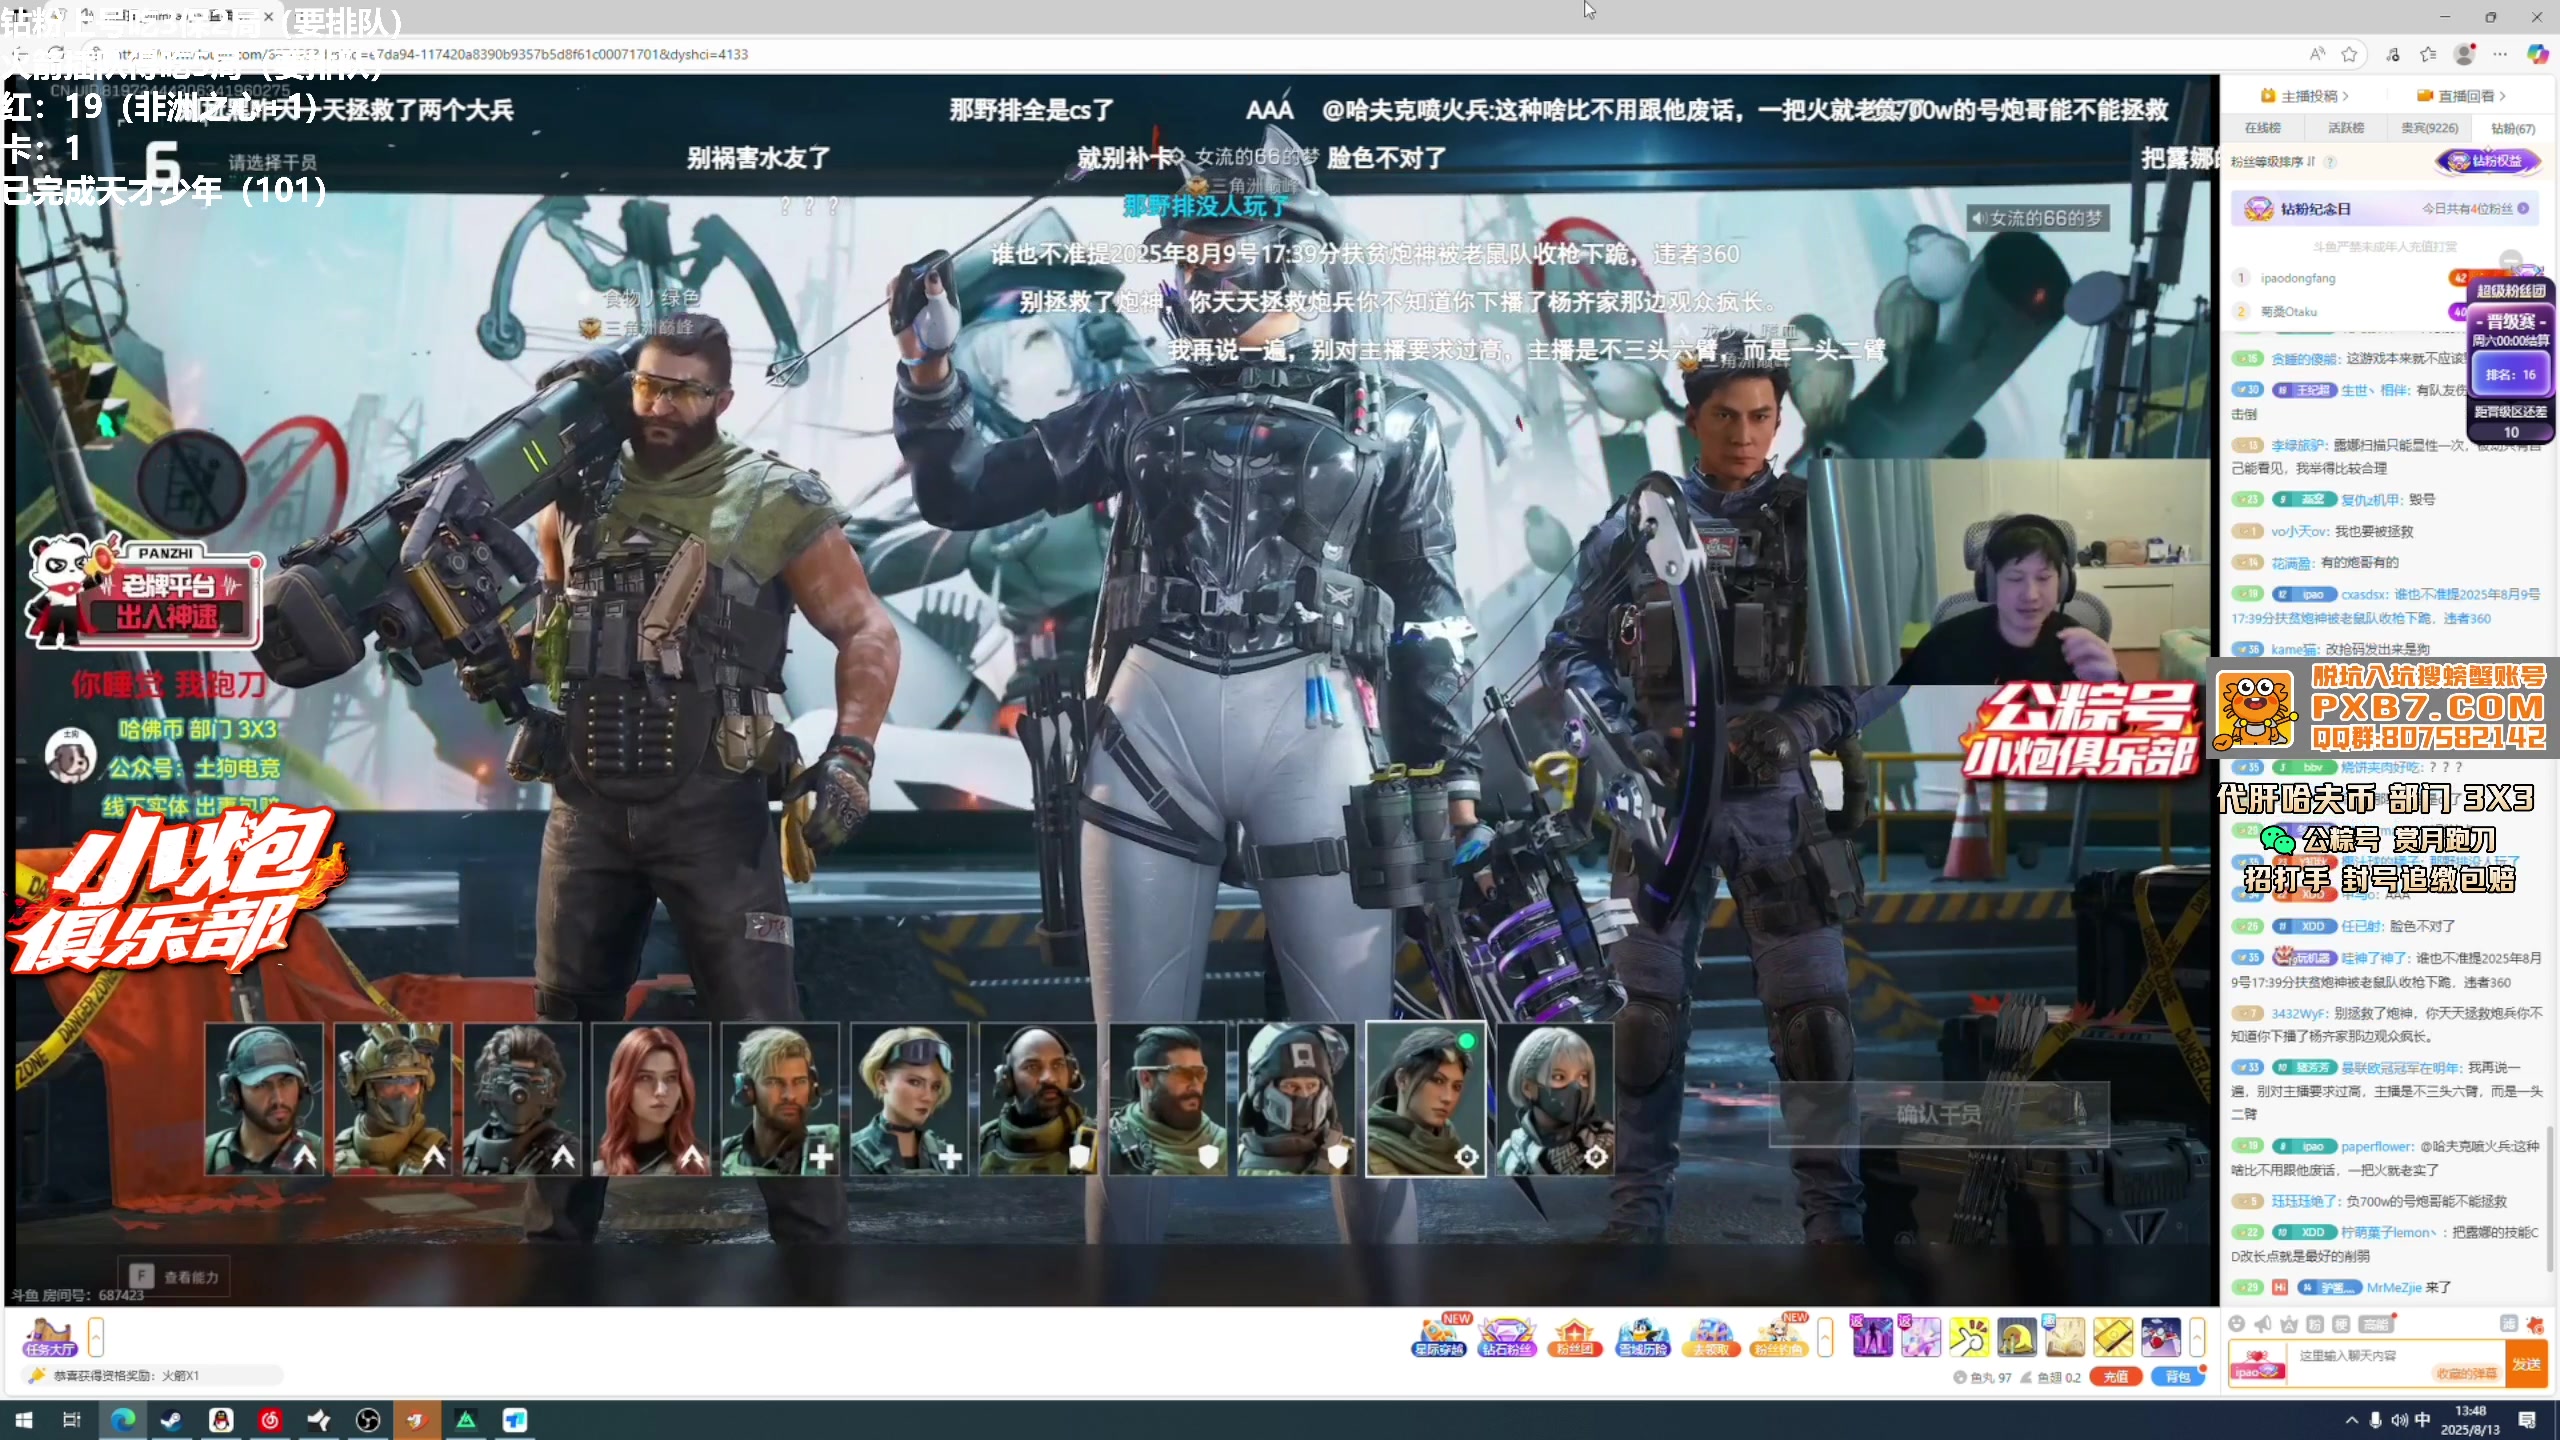2560x1440 pixels.
Task: Select the blonde goggles female operator portrait
Action: coord(909,1098)
